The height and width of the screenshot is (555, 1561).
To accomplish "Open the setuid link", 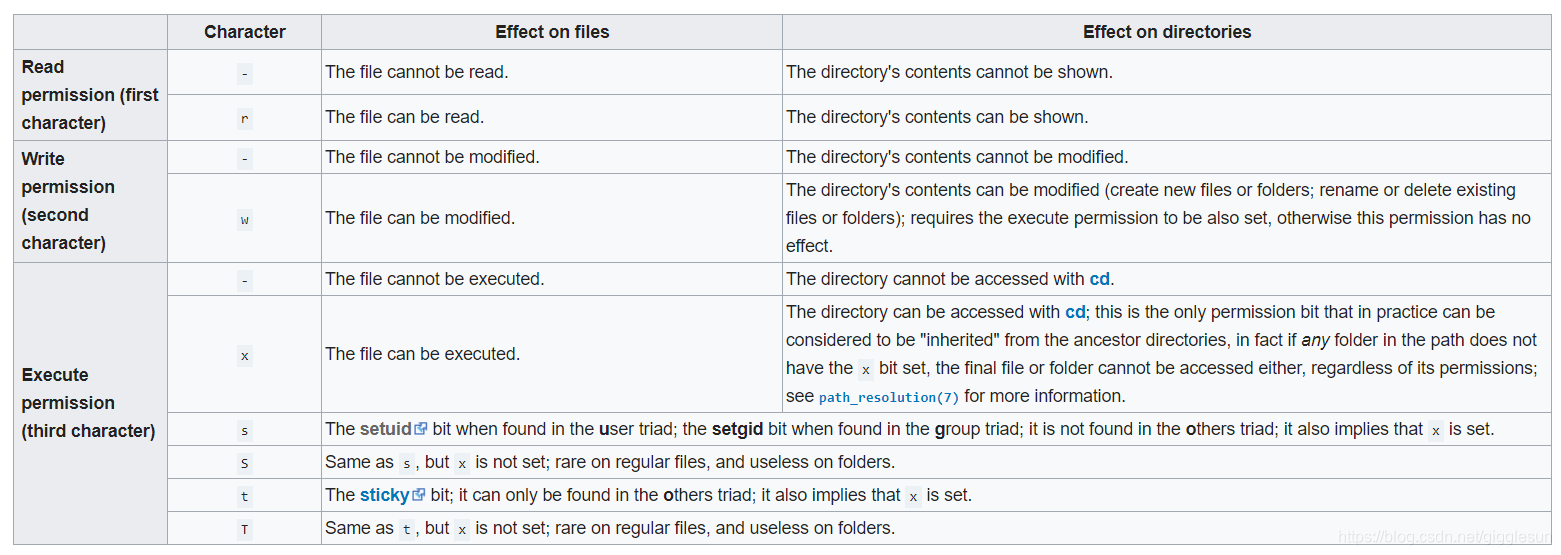I will coord(386,429).
